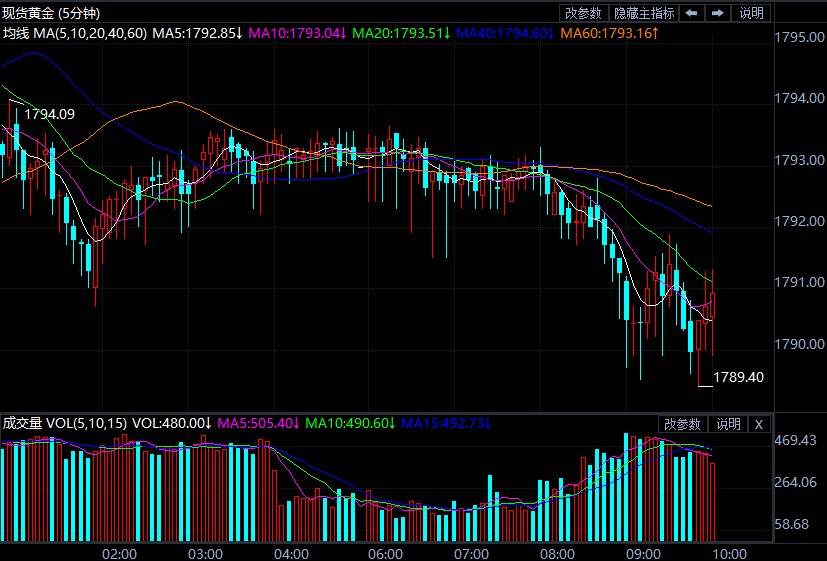The height and width of the screenshot is (561, 827).
Task: Click the 成交量 VOL(5,10,15) indicator label
Action: tap(65, 423)
